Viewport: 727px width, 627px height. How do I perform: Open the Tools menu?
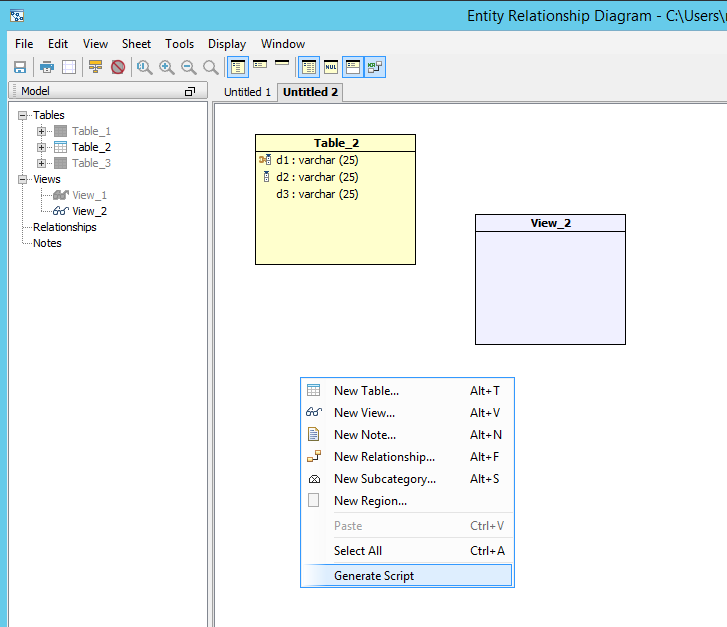point(180,44)
